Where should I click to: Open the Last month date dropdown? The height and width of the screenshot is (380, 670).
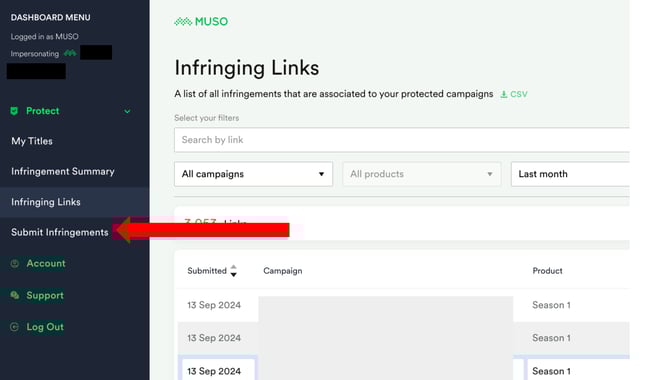(x=570, y=174)
